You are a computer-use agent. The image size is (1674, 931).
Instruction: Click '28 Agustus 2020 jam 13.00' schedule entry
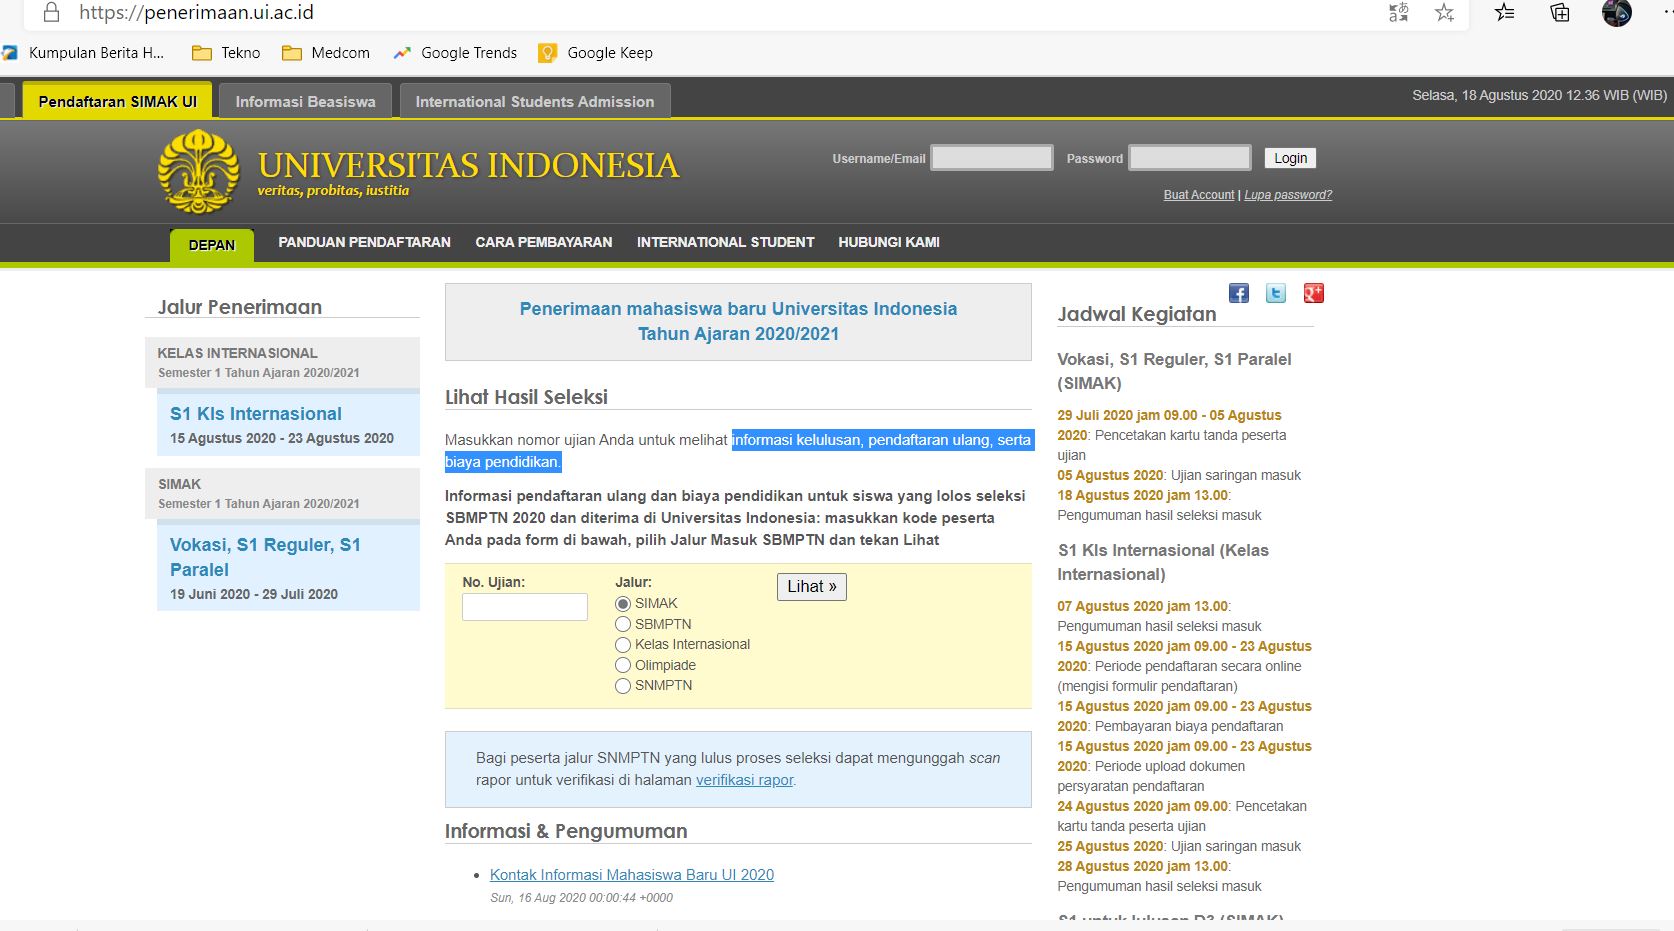tap(1142, 866)
